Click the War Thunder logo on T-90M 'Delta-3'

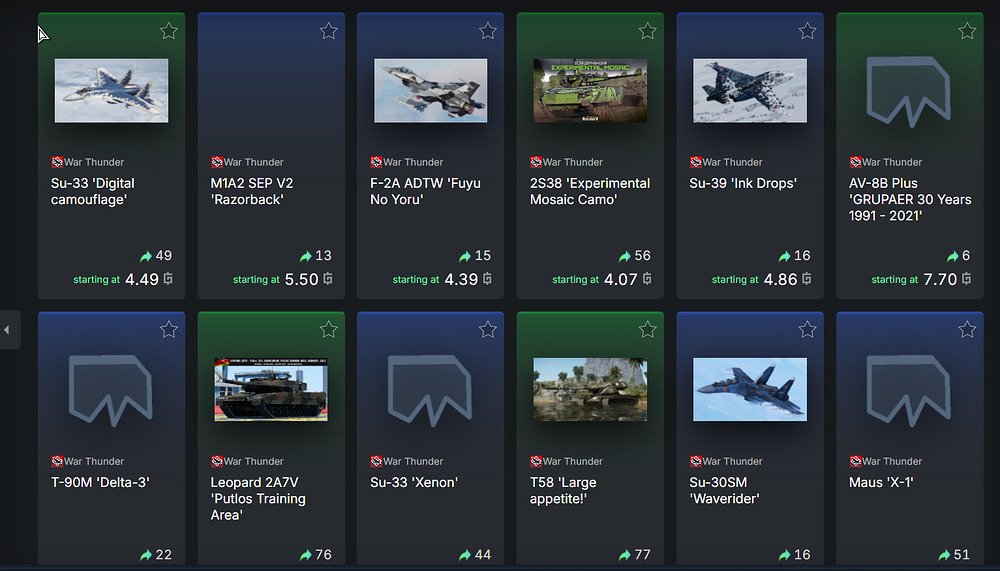pos(57,461)
